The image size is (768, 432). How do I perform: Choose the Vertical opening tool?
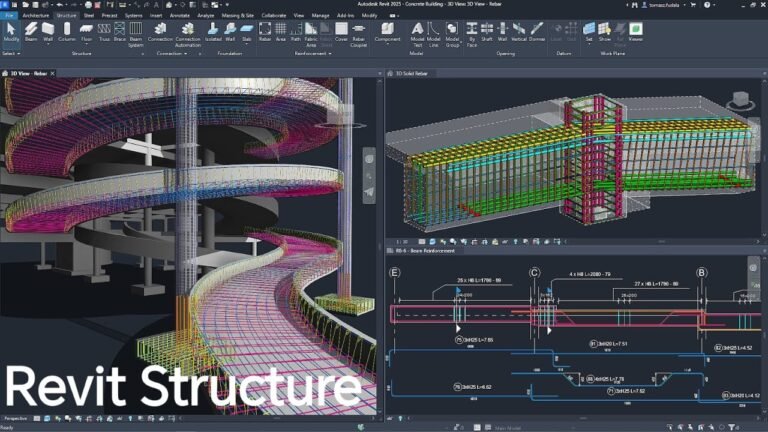519,32
